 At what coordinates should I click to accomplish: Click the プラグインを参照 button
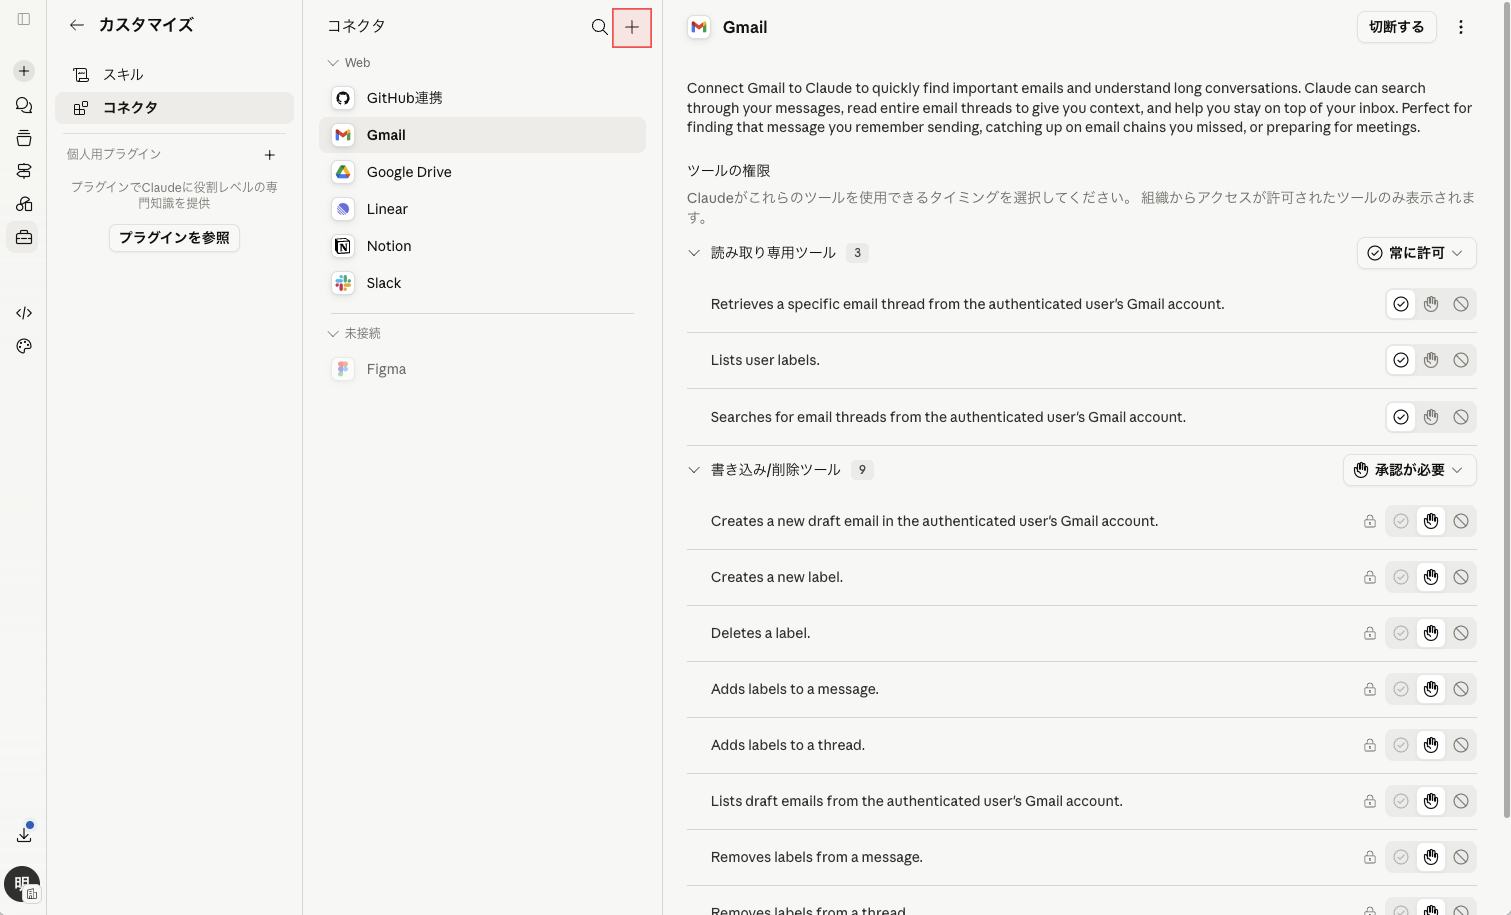(x=174, y=238)
